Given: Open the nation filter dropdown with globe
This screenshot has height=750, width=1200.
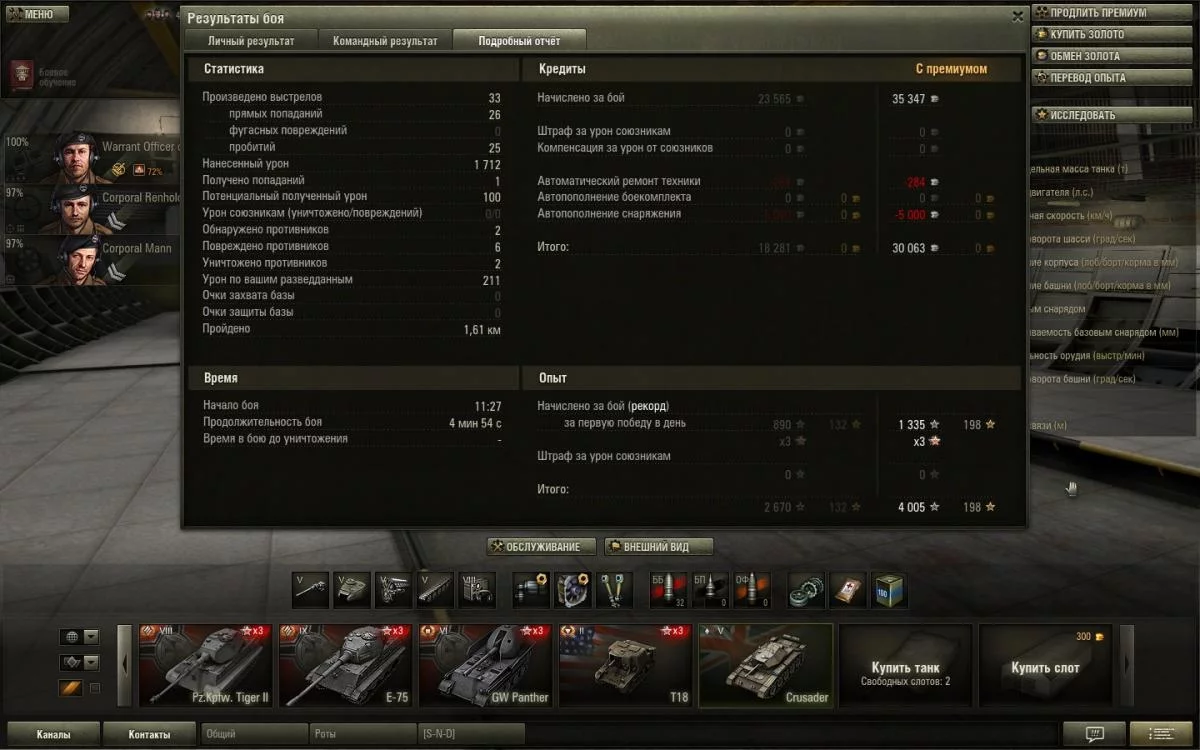Looking at the screenshot, I should coord(79,637).
